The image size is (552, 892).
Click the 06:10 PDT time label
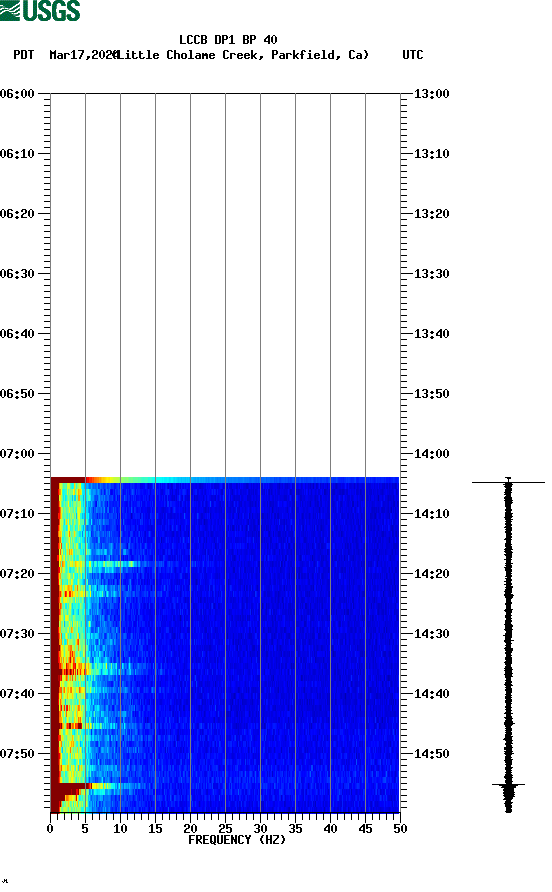[18, 154]
